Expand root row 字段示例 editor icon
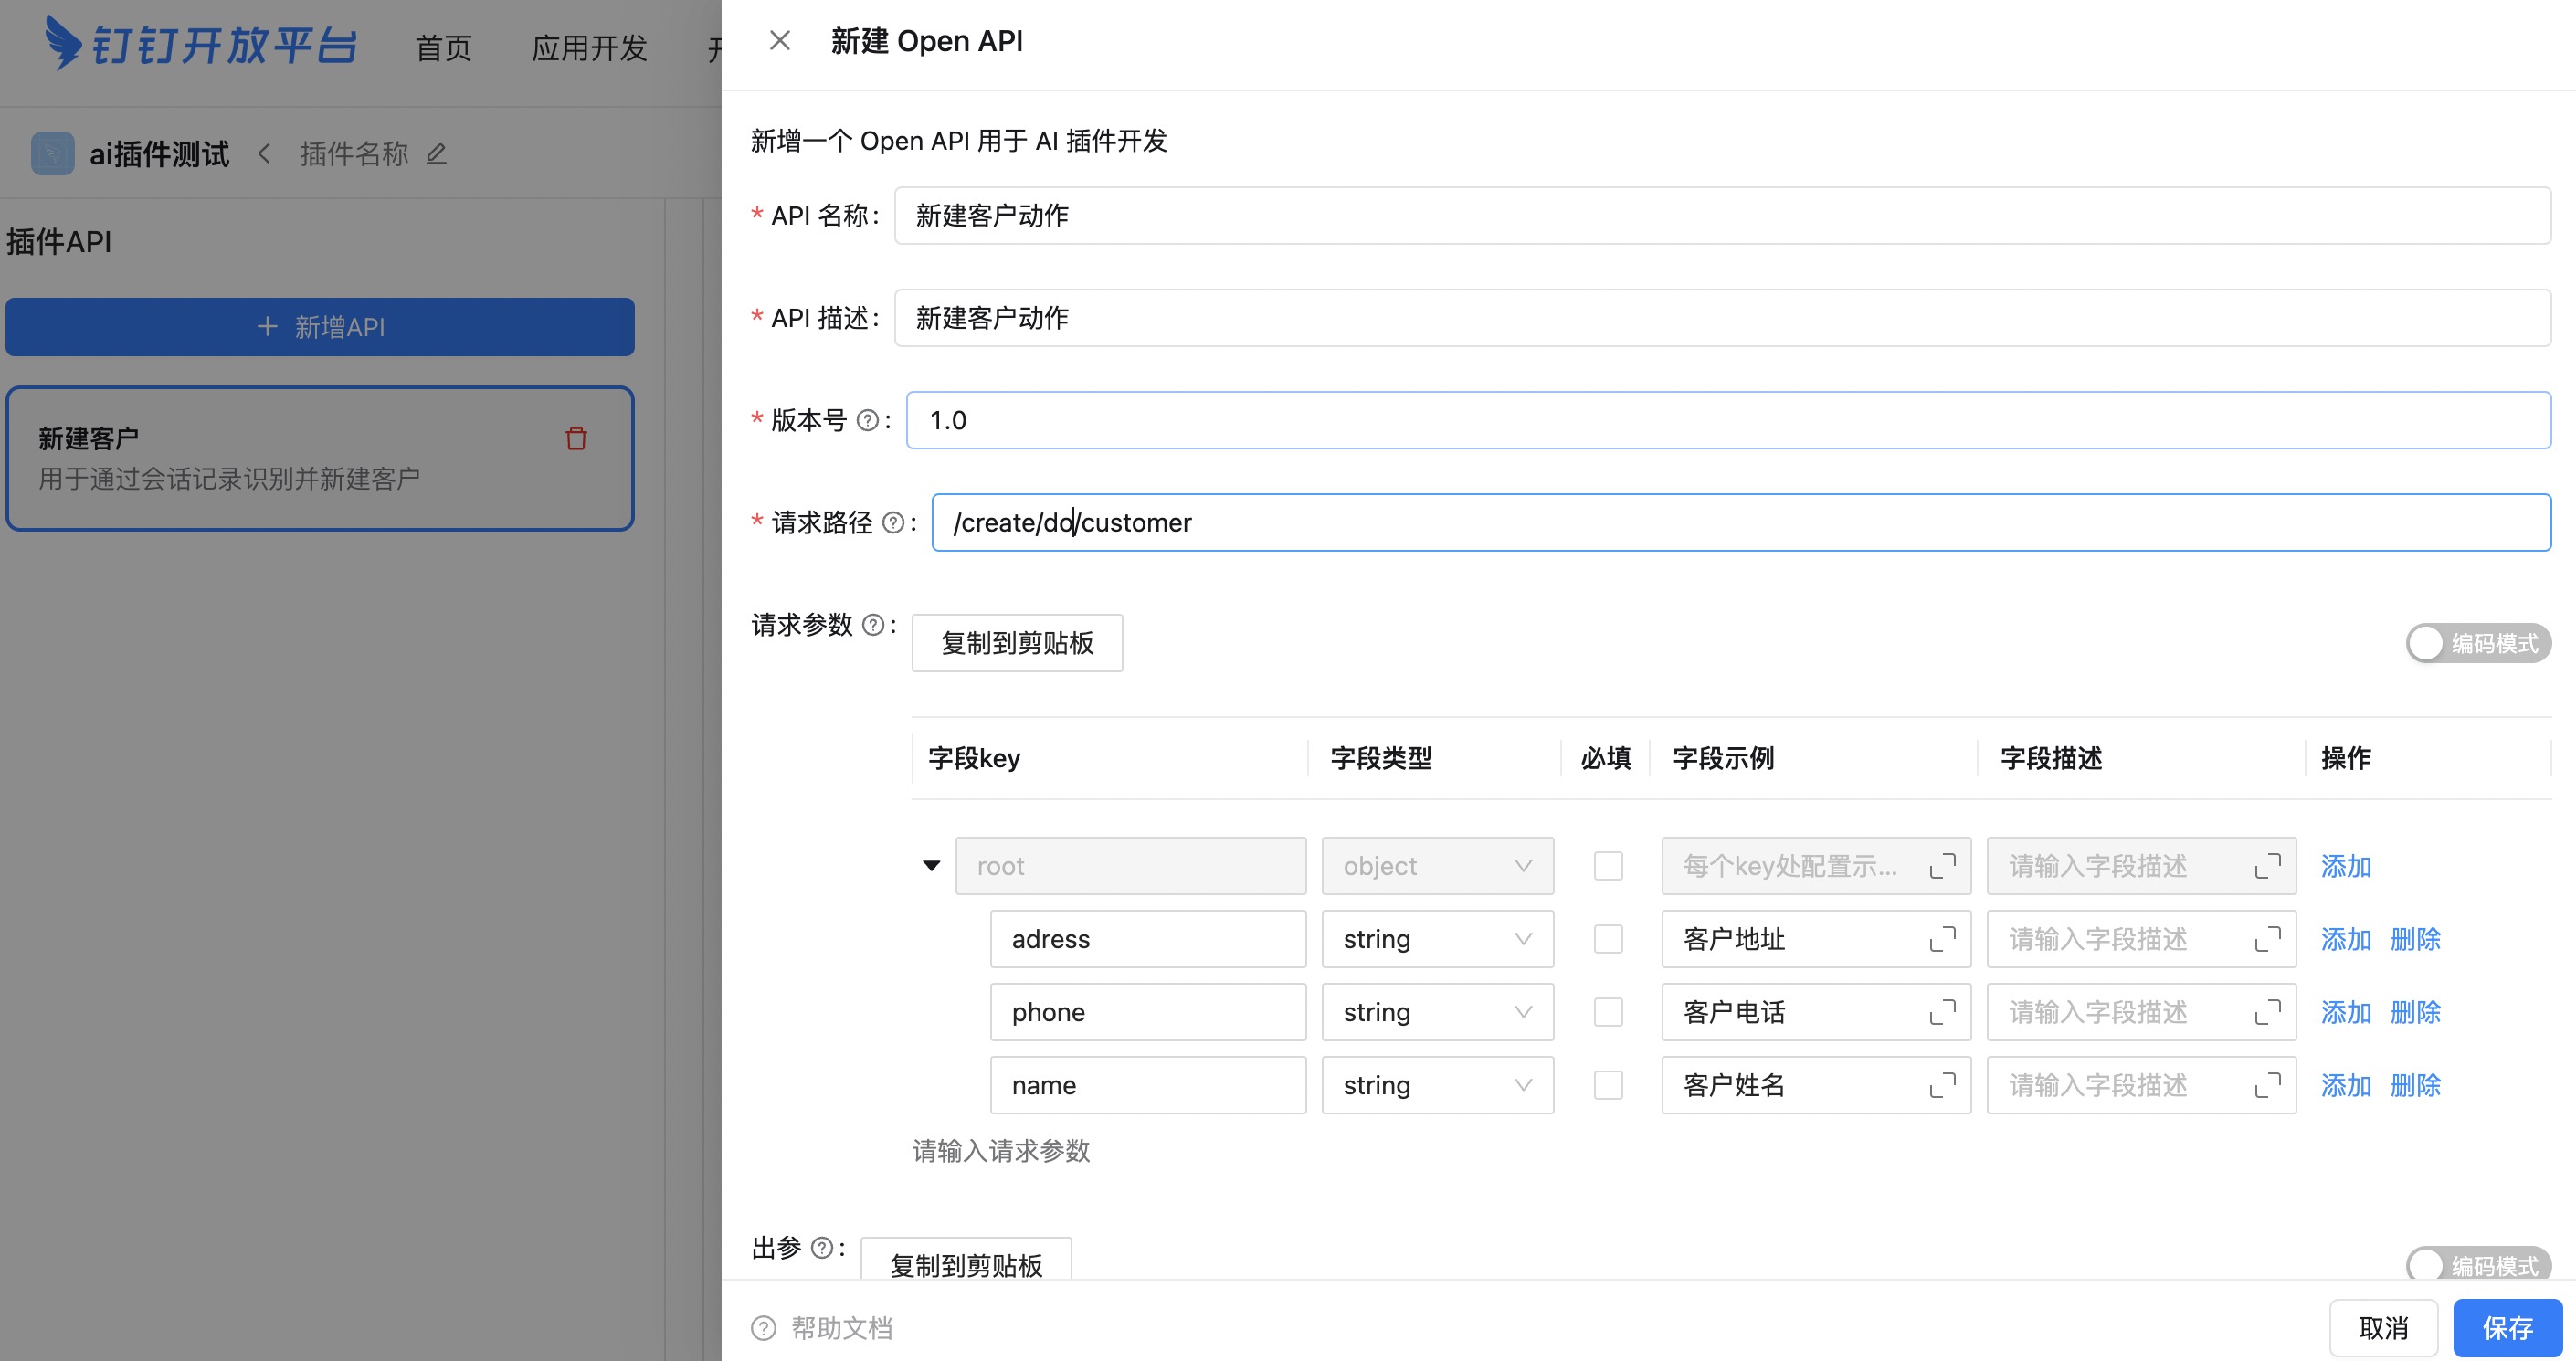The image size is (2576, 1361). 1942,866
